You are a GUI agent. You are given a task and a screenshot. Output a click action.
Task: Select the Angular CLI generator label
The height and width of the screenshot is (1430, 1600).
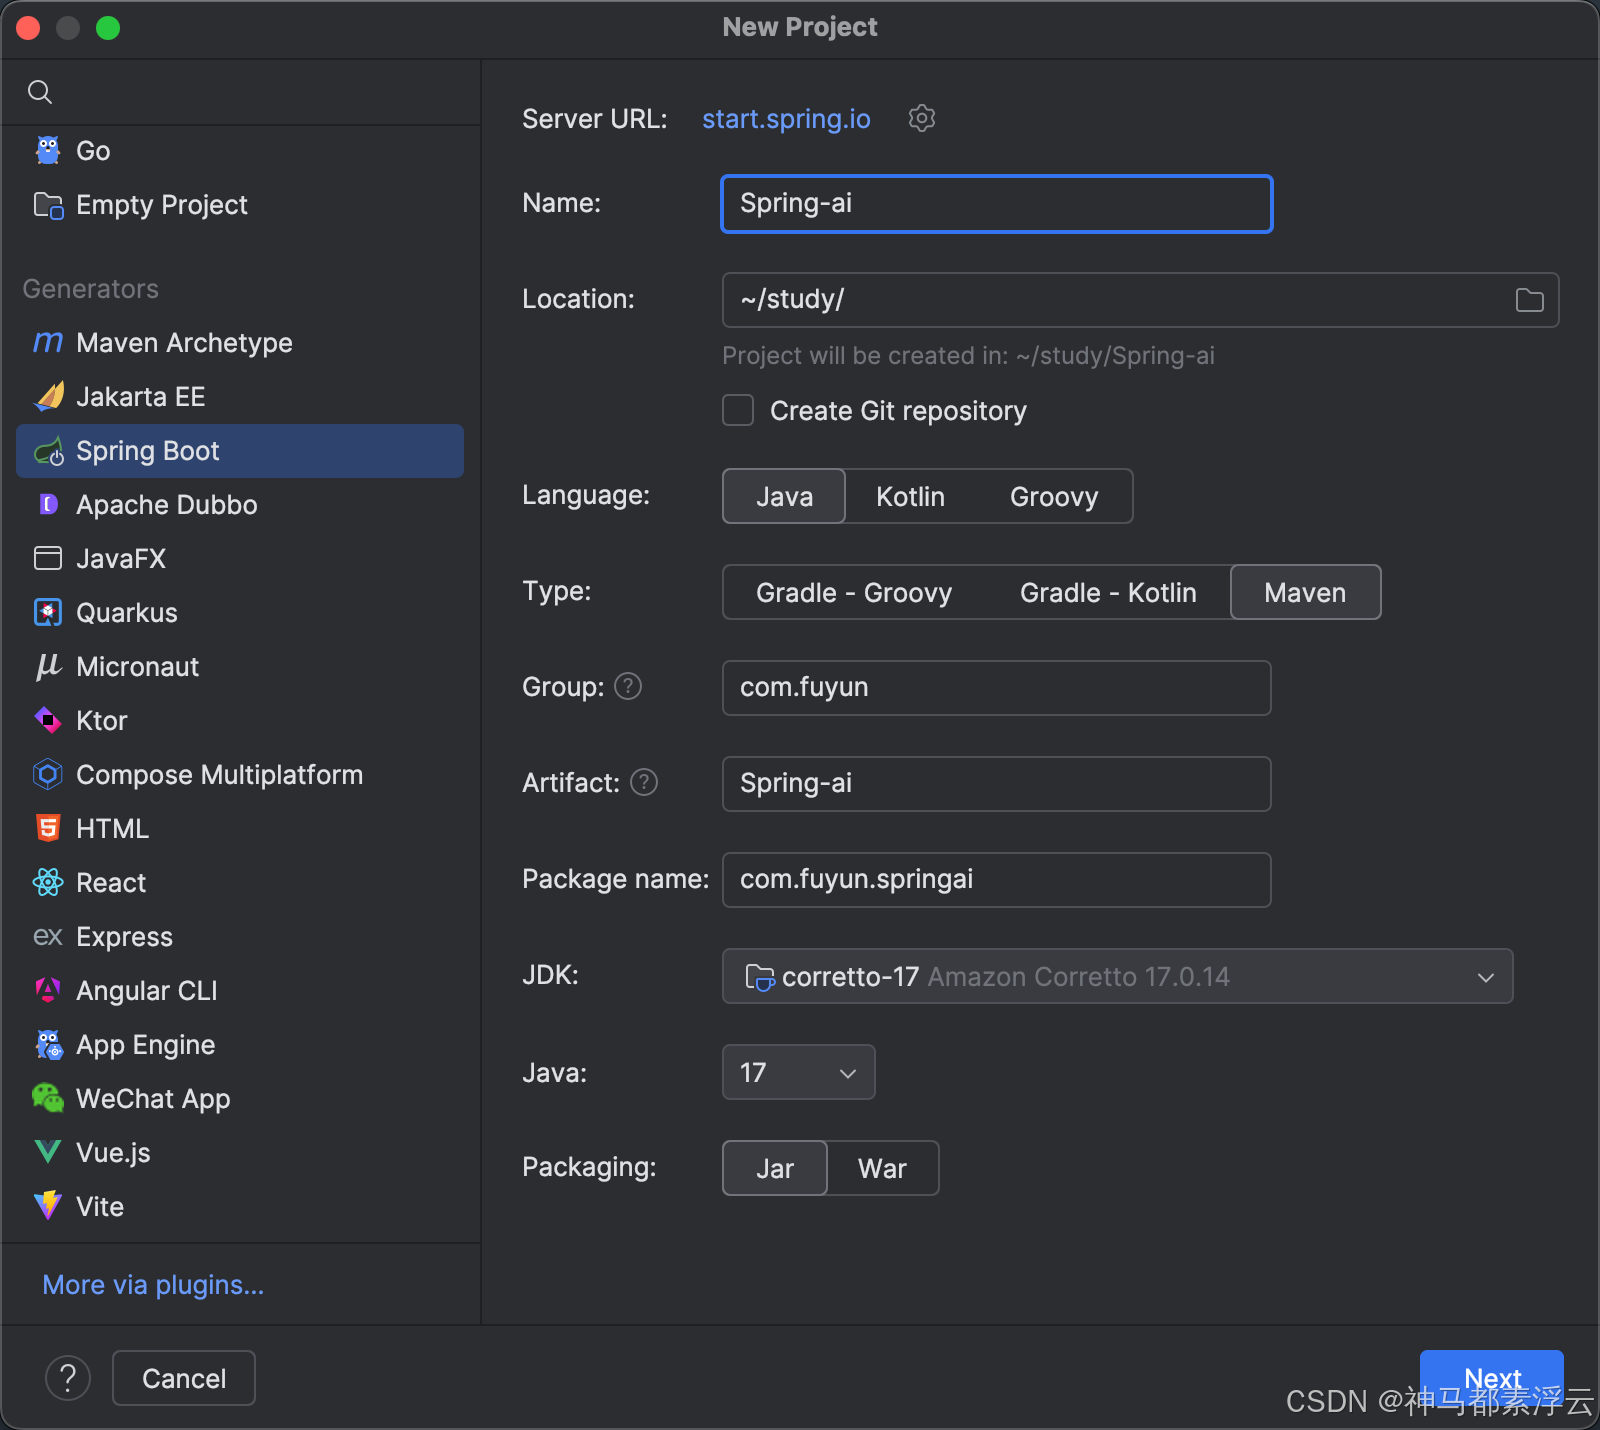(147, 990)
